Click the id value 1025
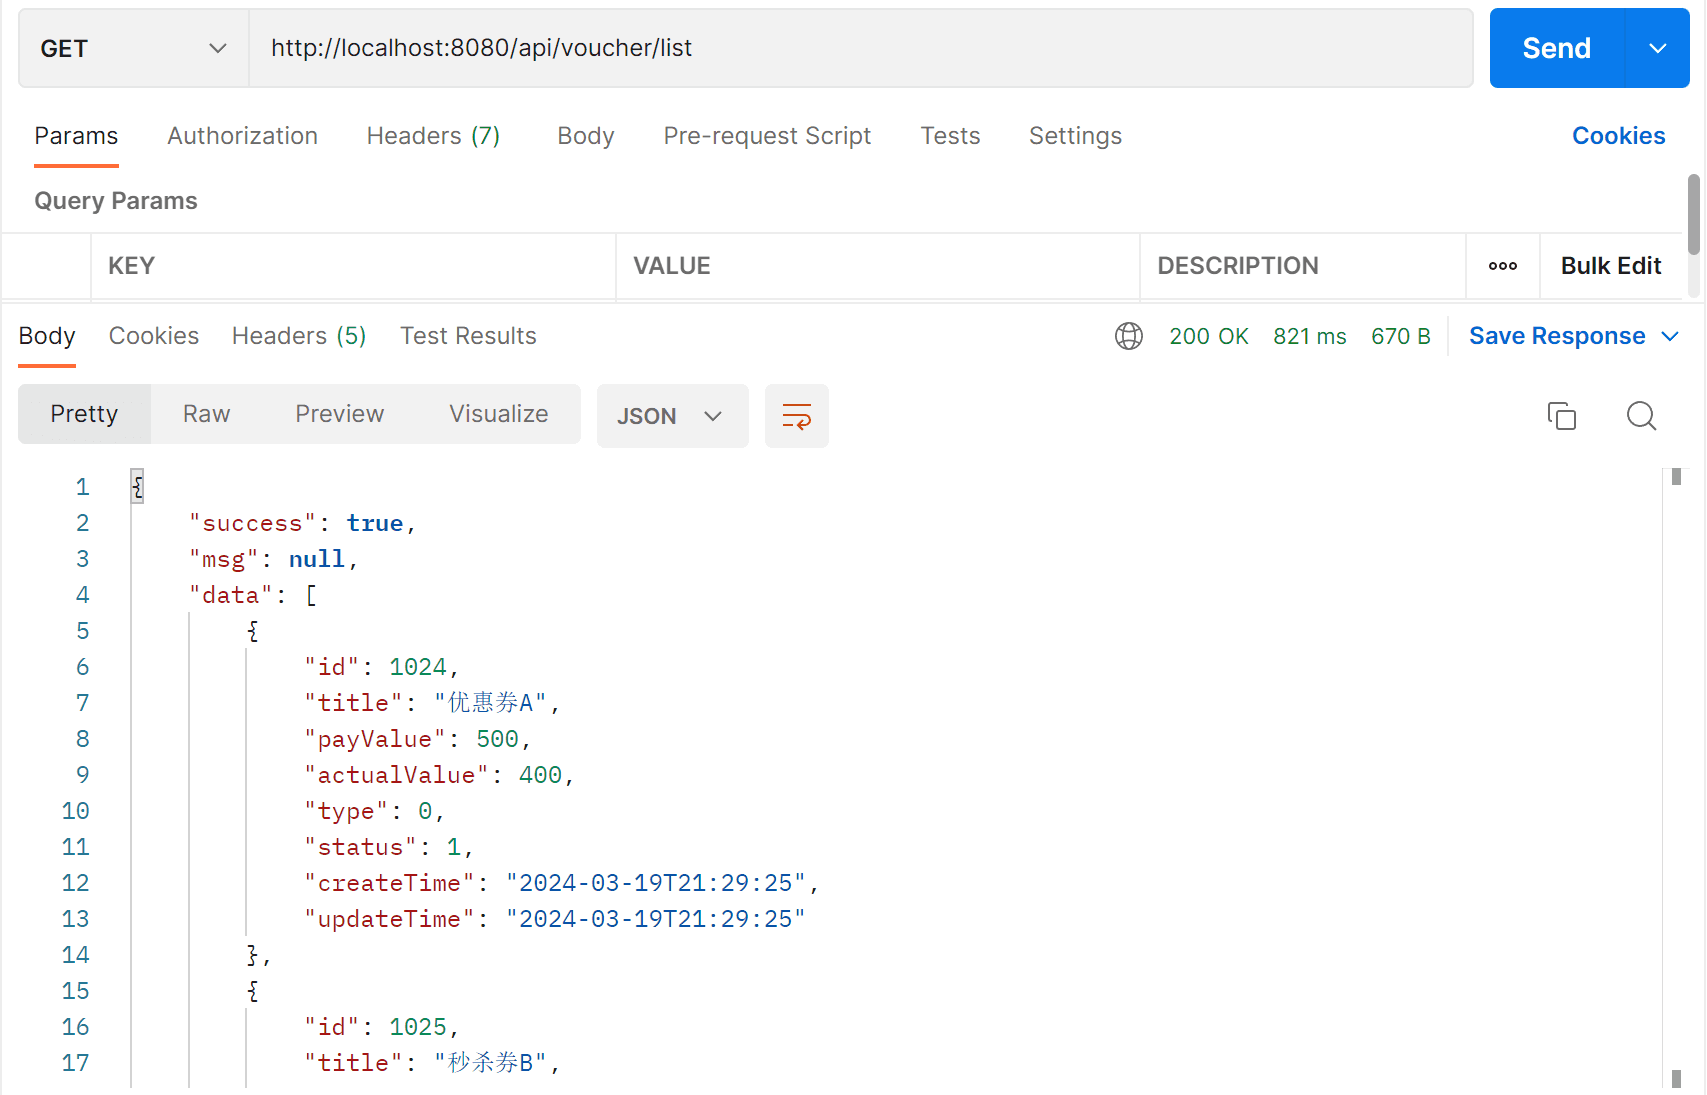Viewport: 1707px width, 1095px height. [417, 1027]
